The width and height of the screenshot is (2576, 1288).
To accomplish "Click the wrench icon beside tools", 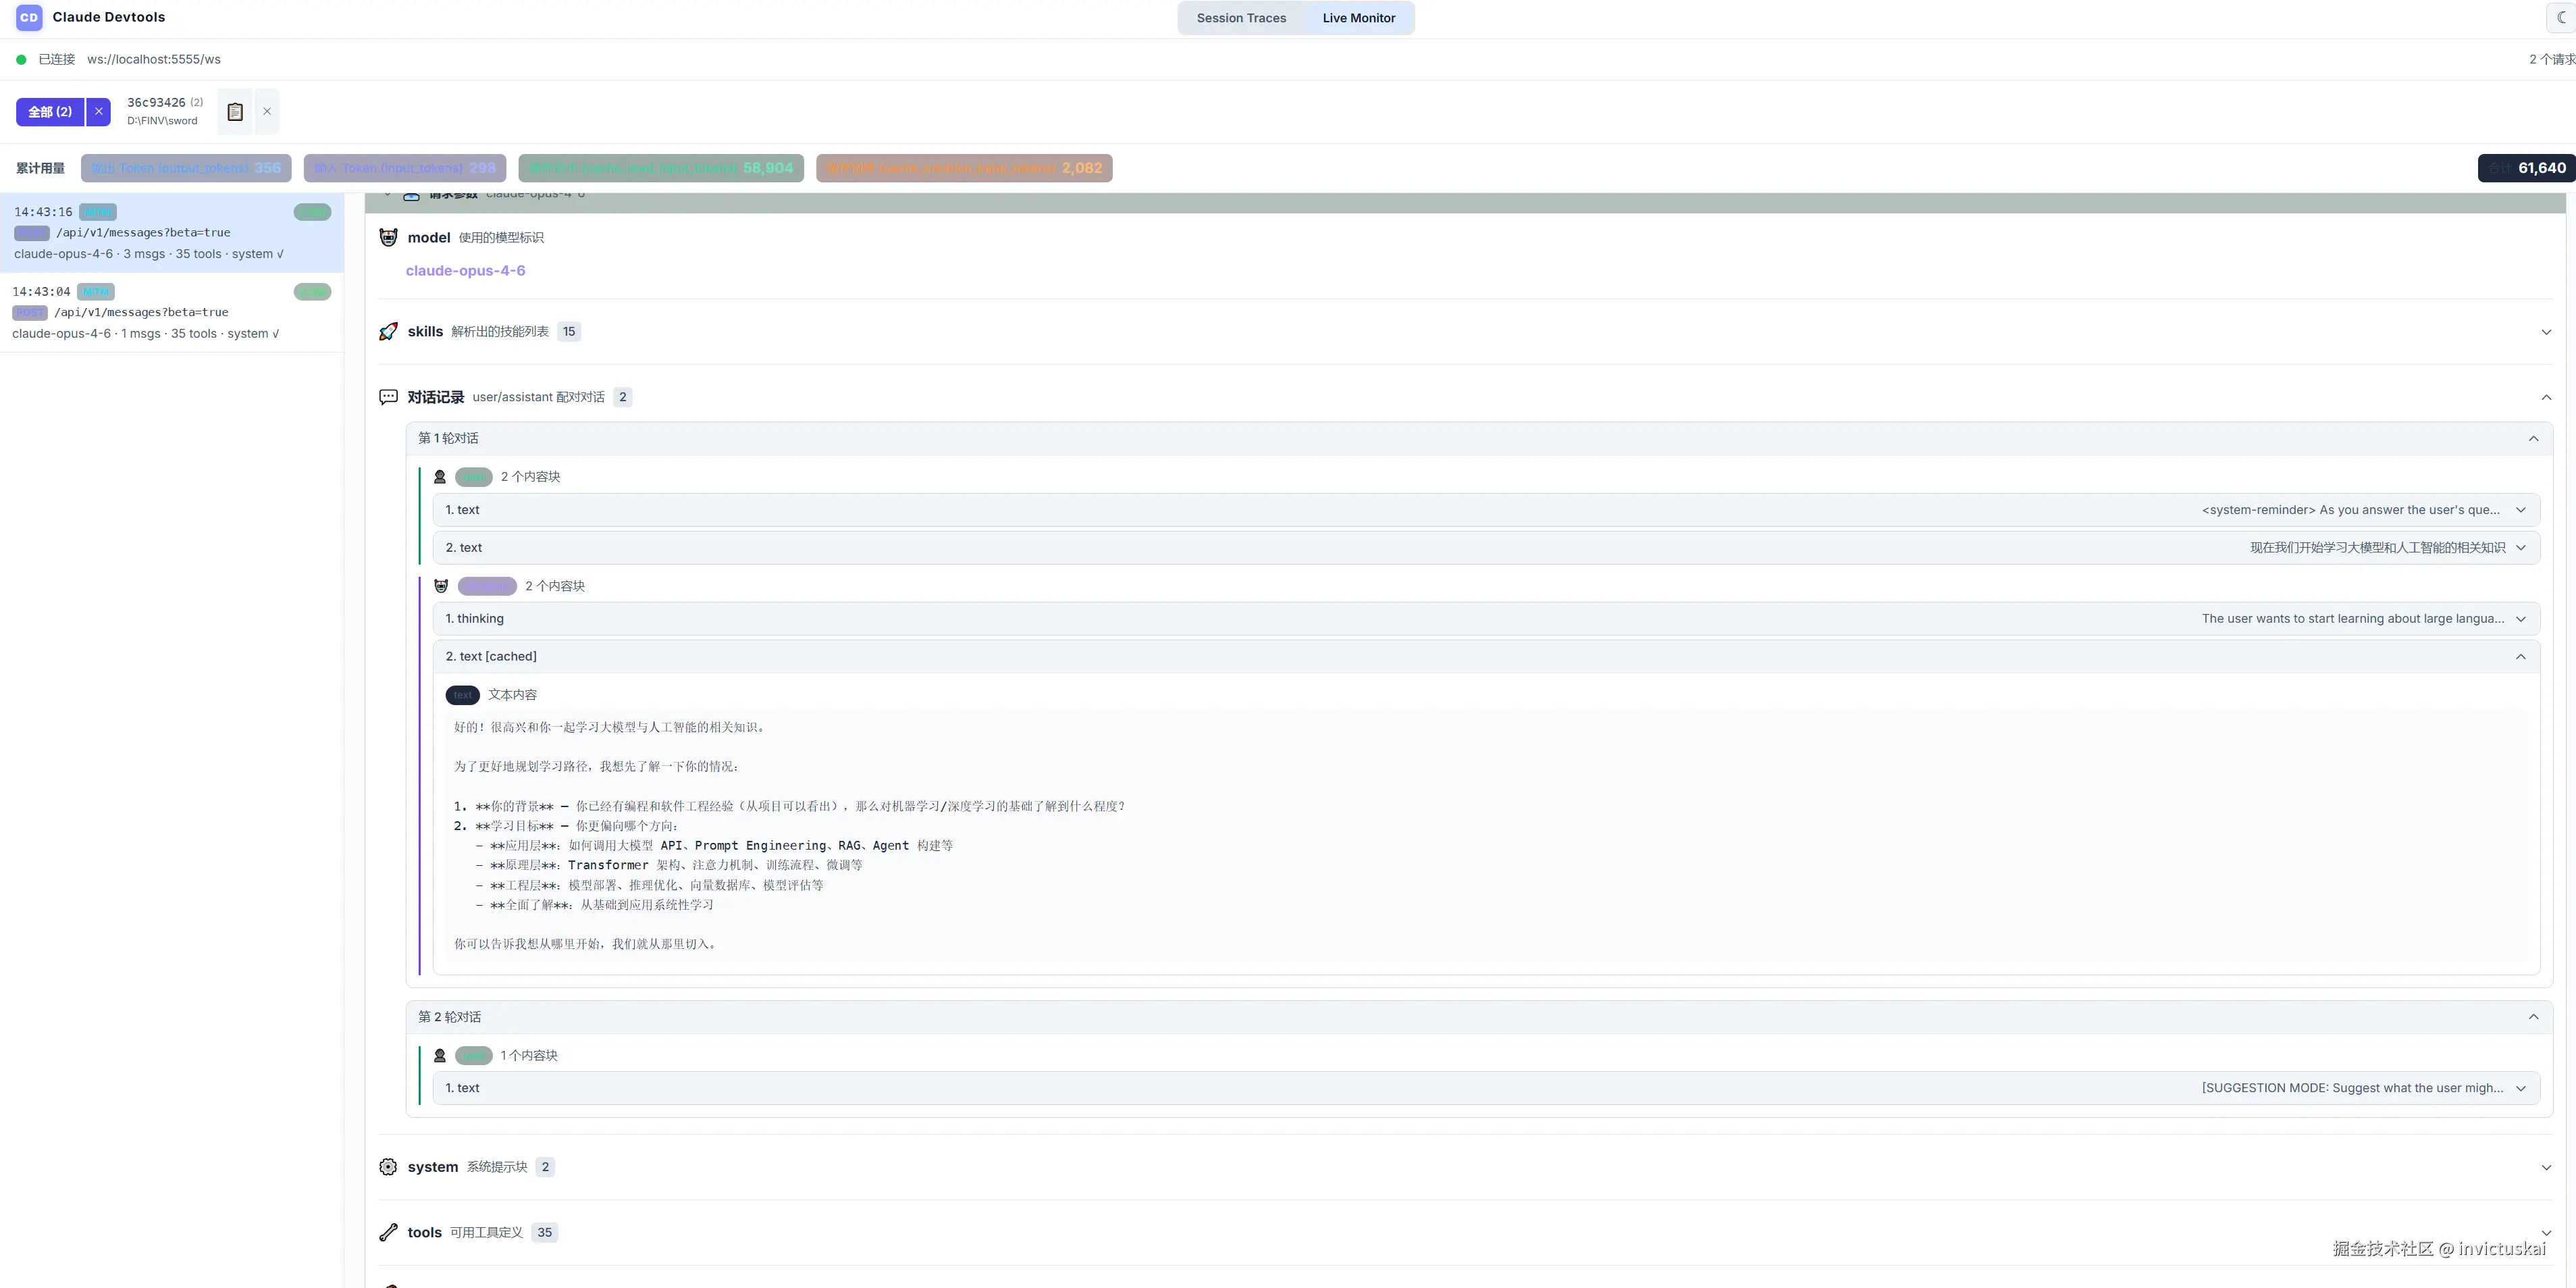I will click(388, 1232).
